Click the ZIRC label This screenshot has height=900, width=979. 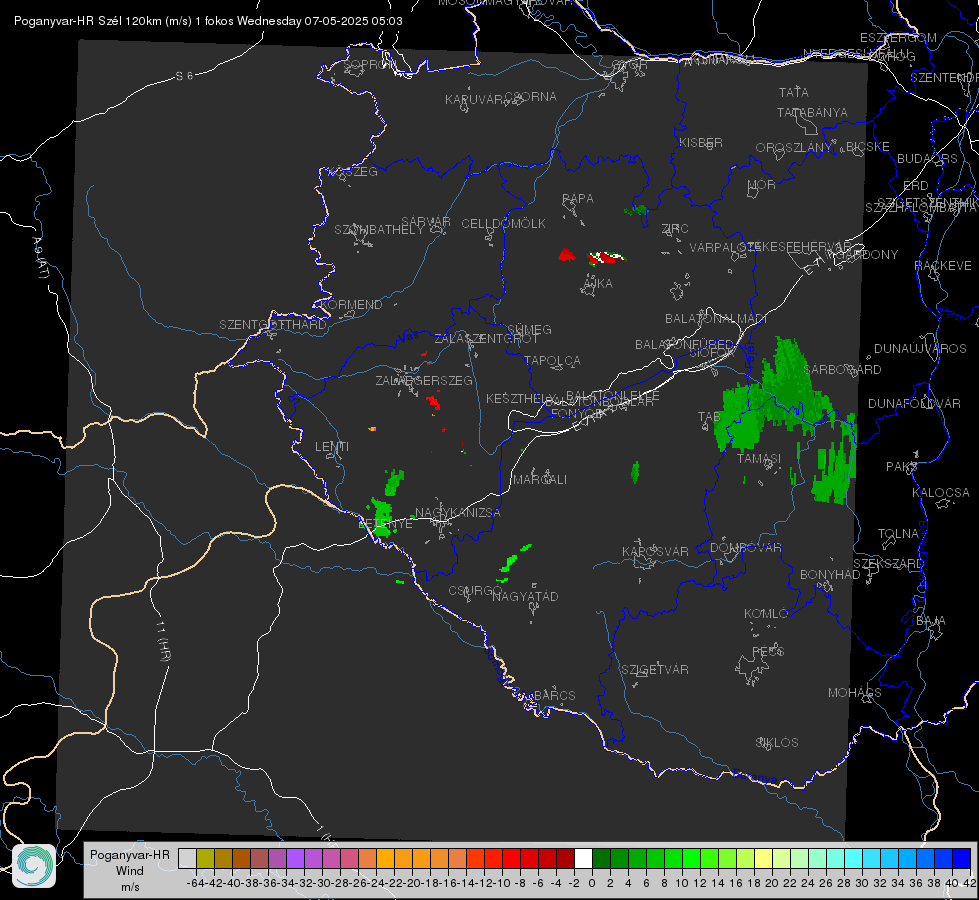click(675, 229)
